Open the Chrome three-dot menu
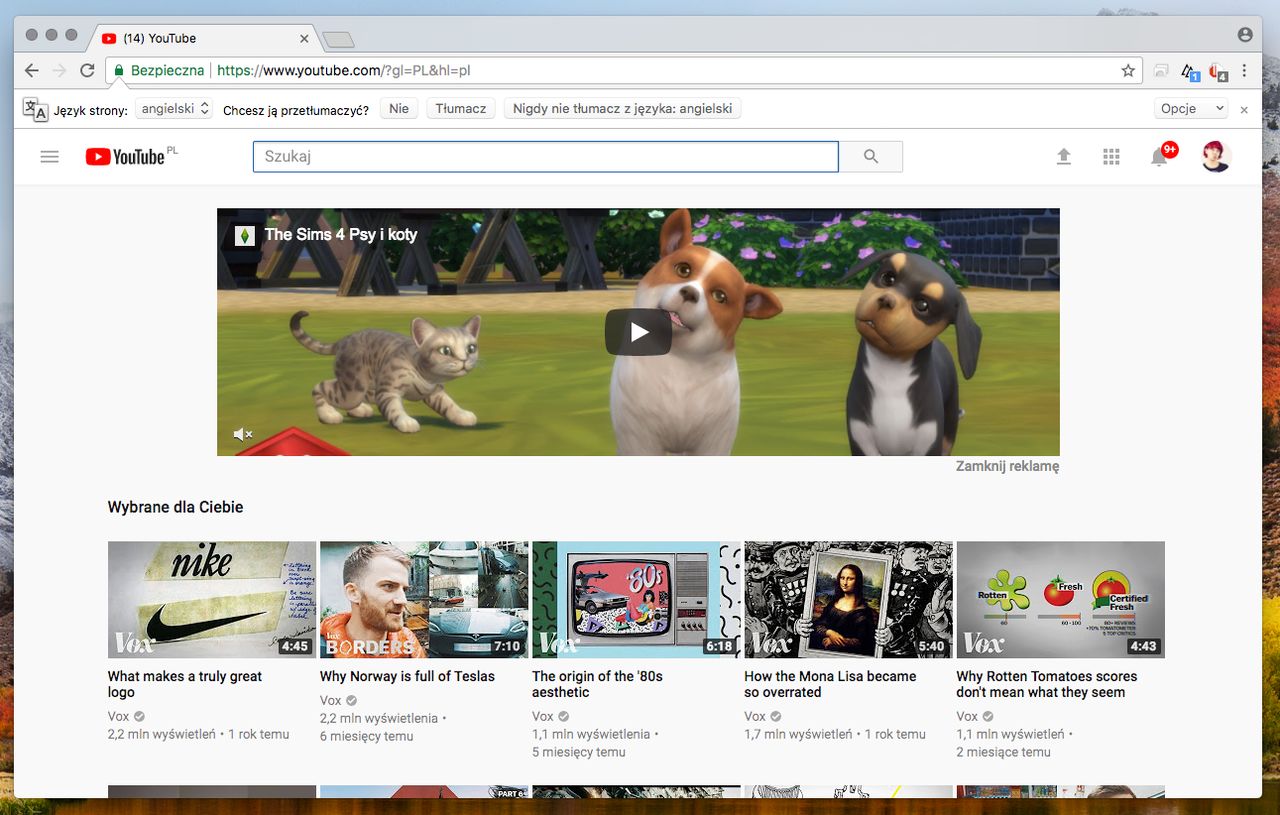This screenshot has width=1280, height=815. [1244, 71]
